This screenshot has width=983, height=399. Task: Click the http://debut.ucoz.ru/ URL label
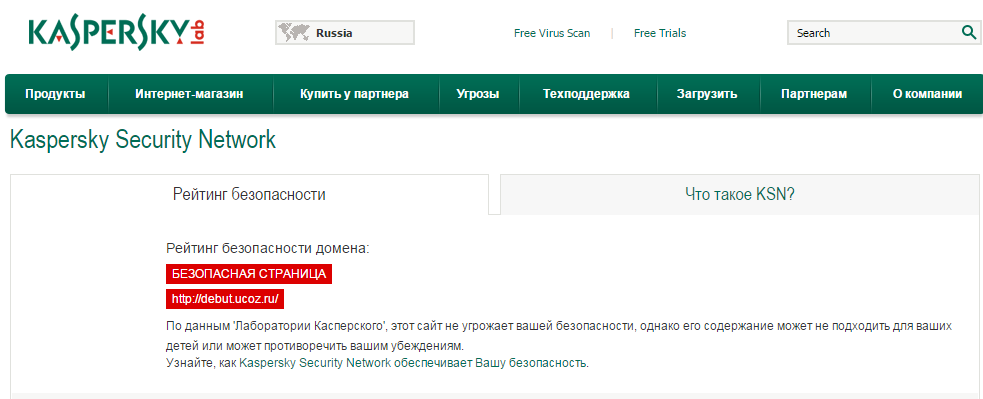coord(225,299)
